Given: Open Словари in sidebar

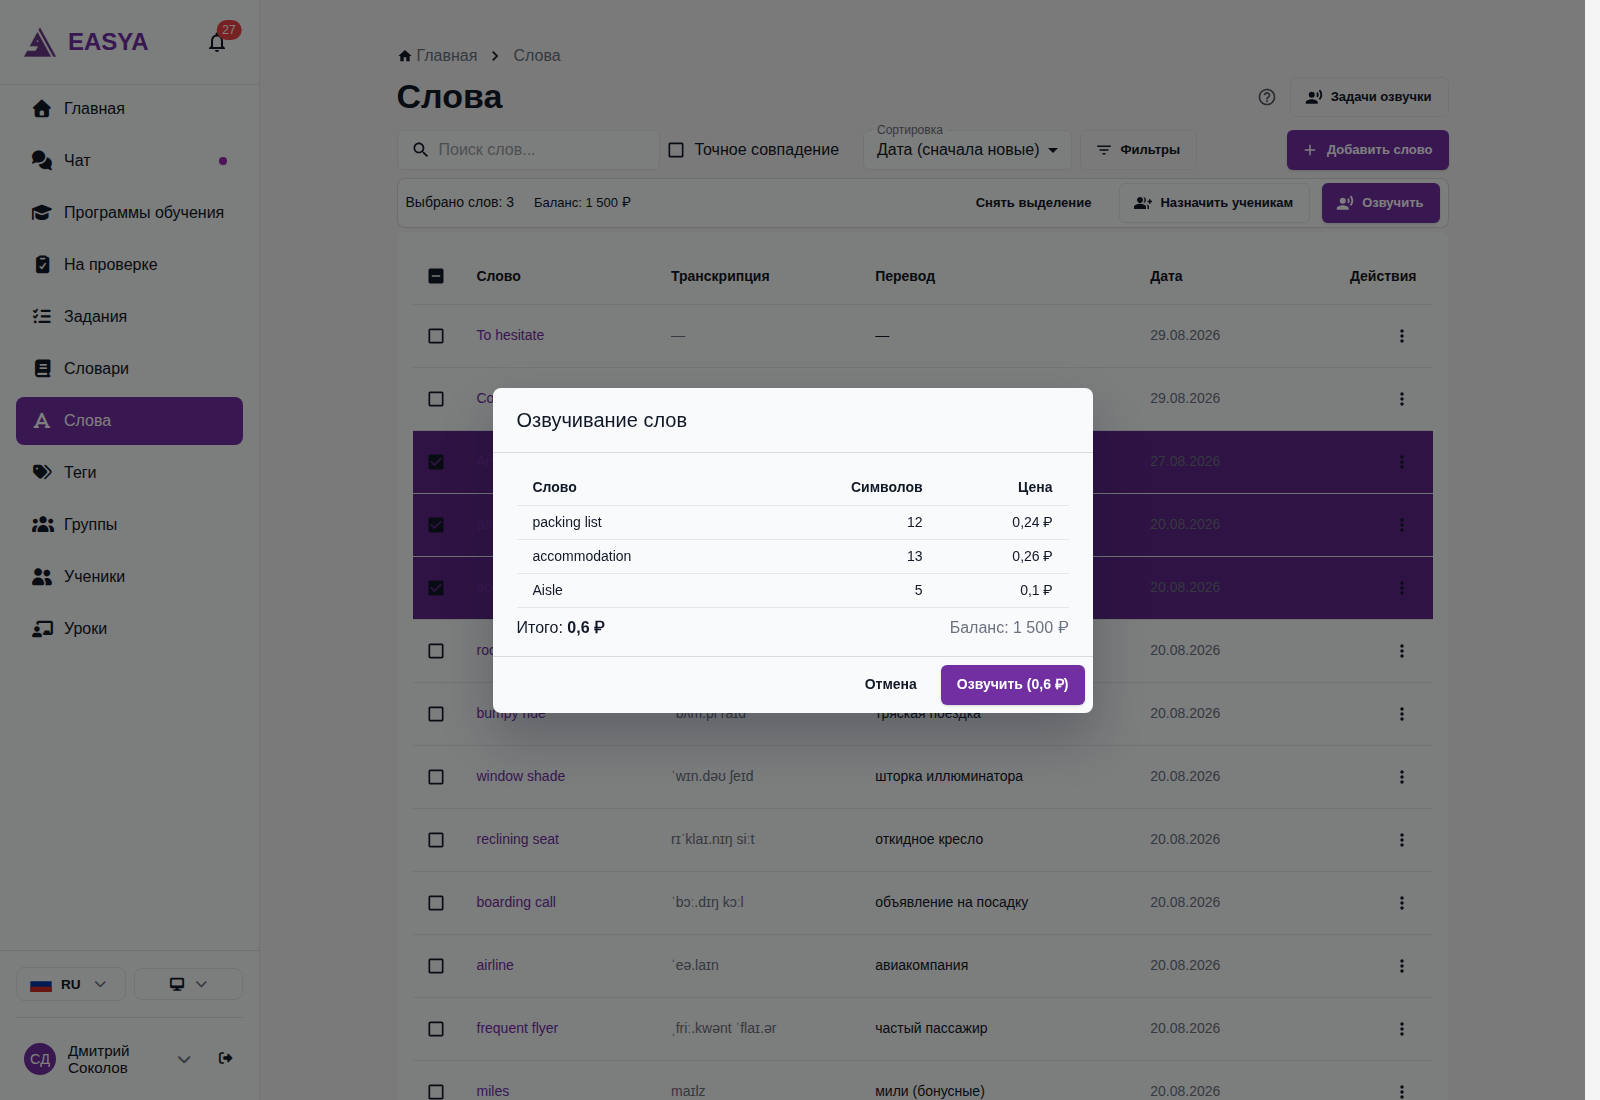Looking at the screenshot, I should point(129,369).
